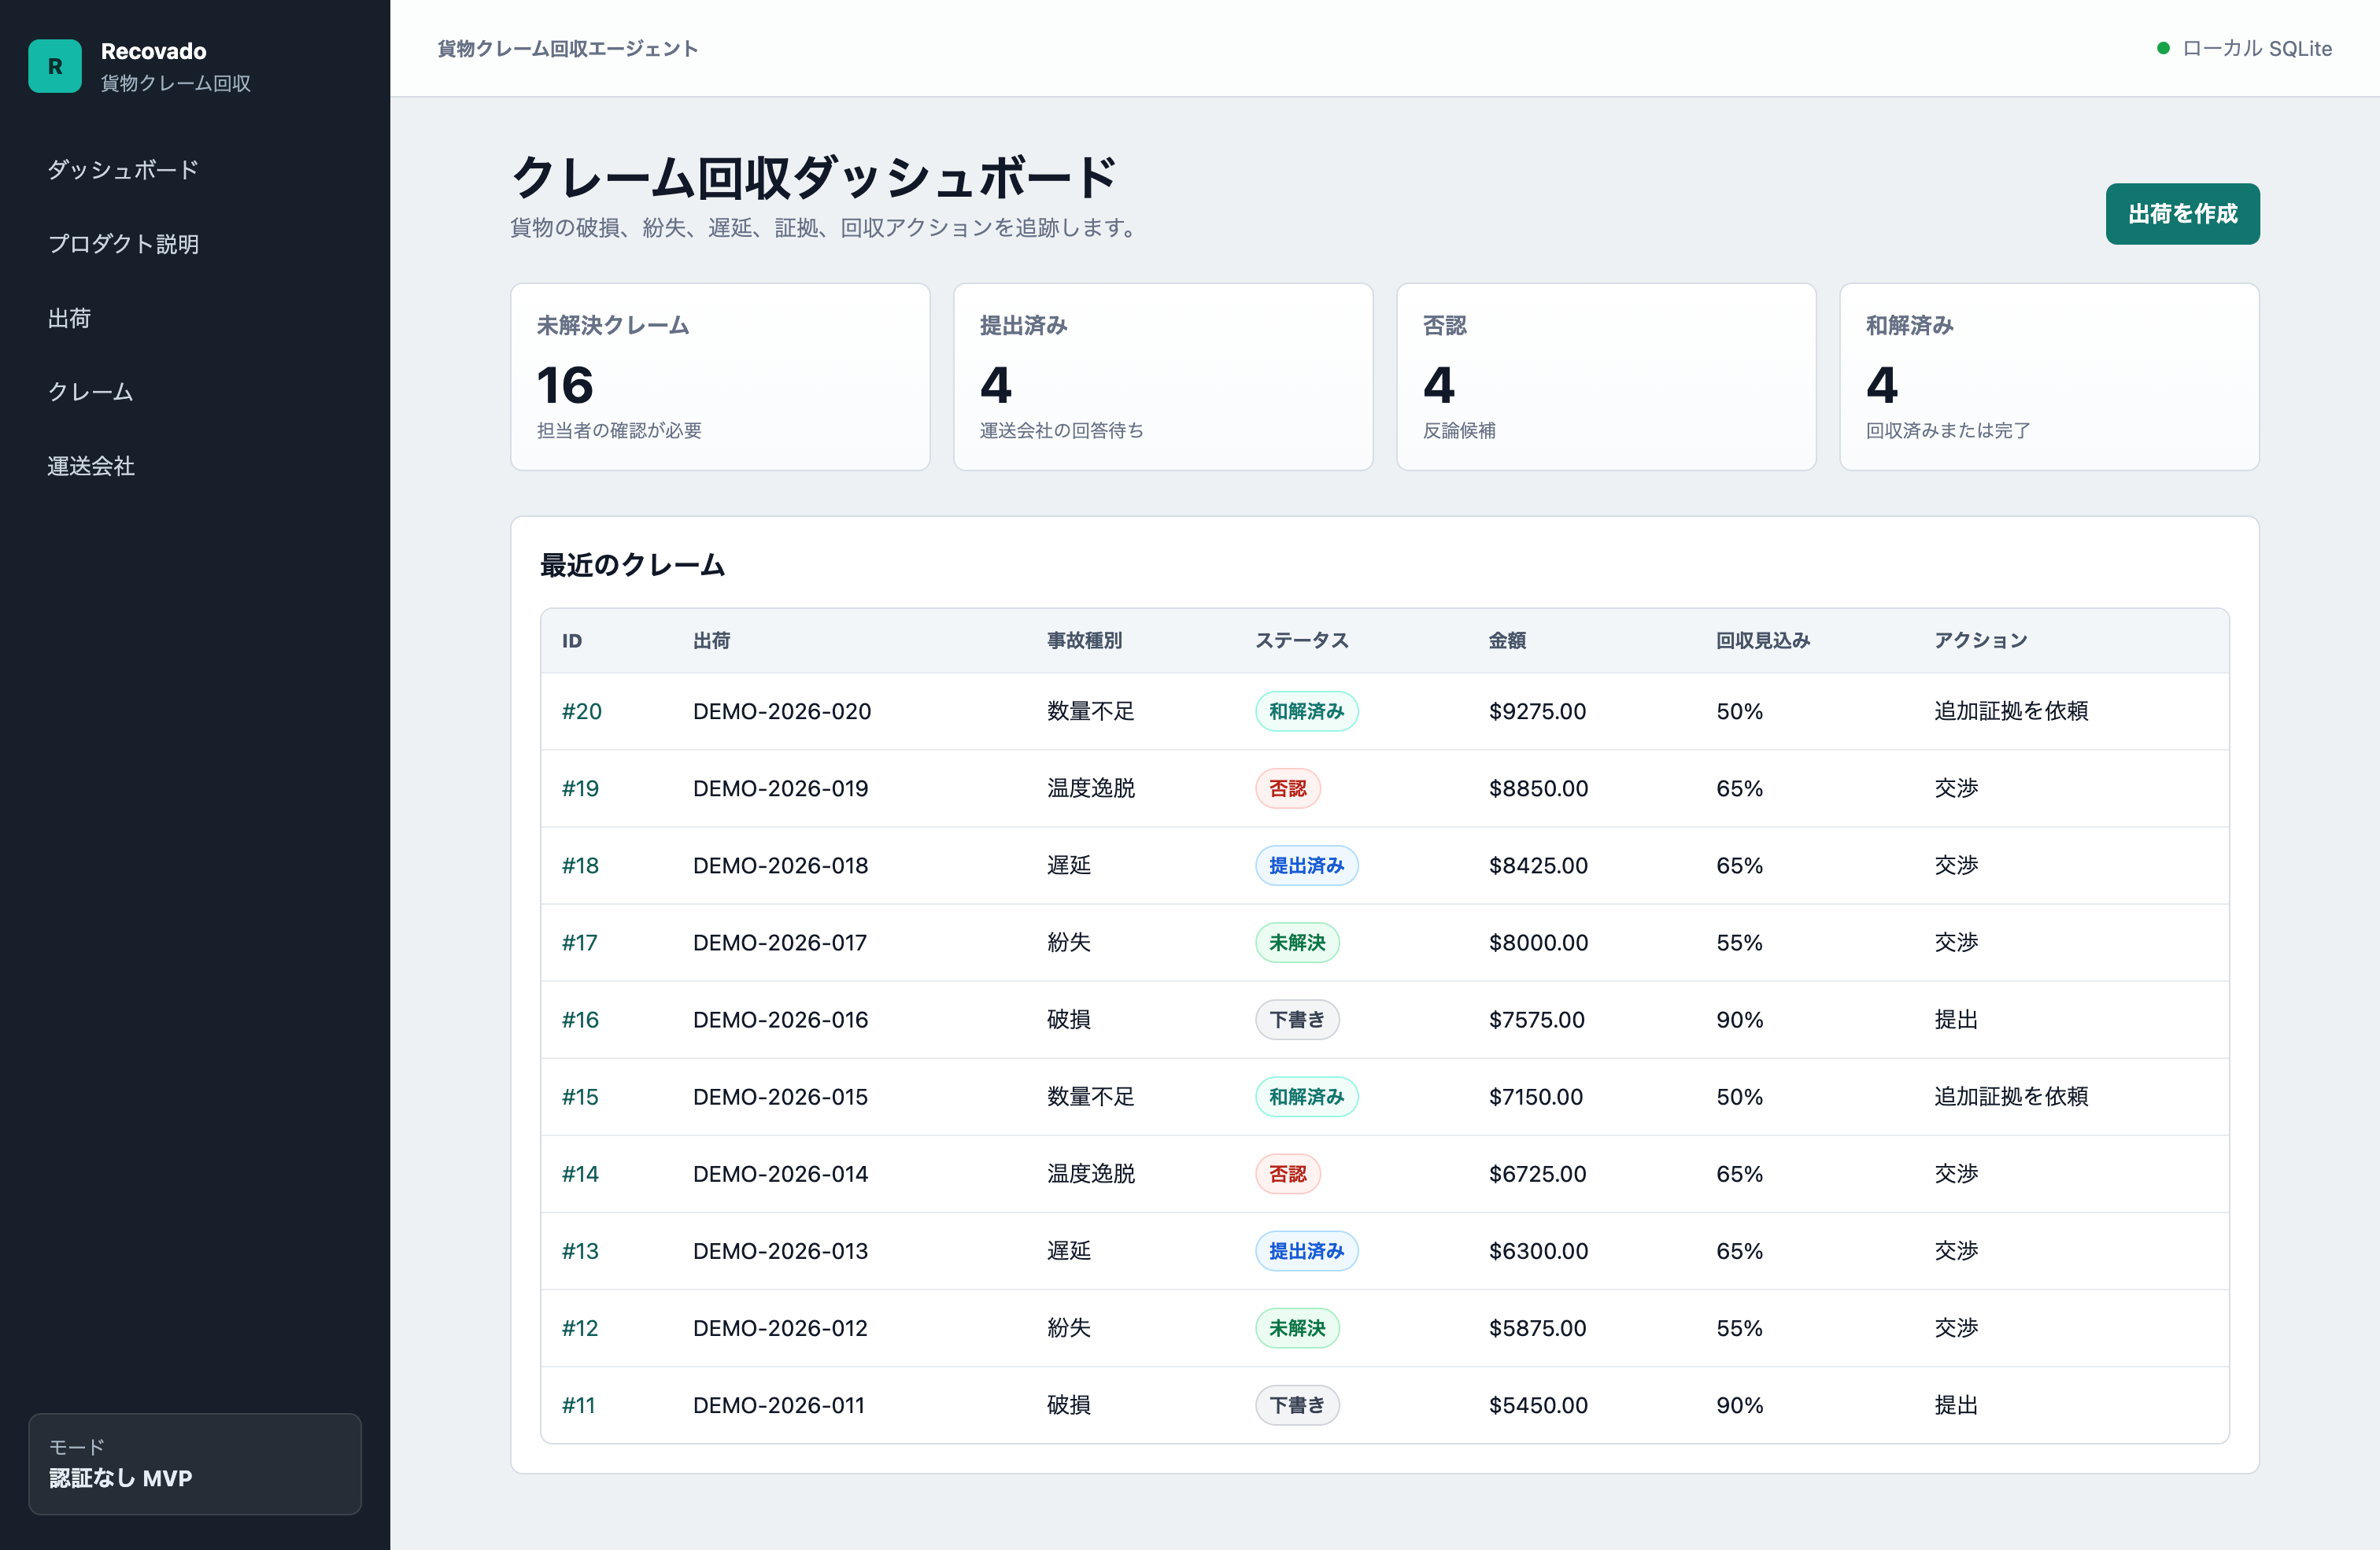Click the green ローカル SQLite status dot
2380x1550 pixels.
tap(2163, 48)
